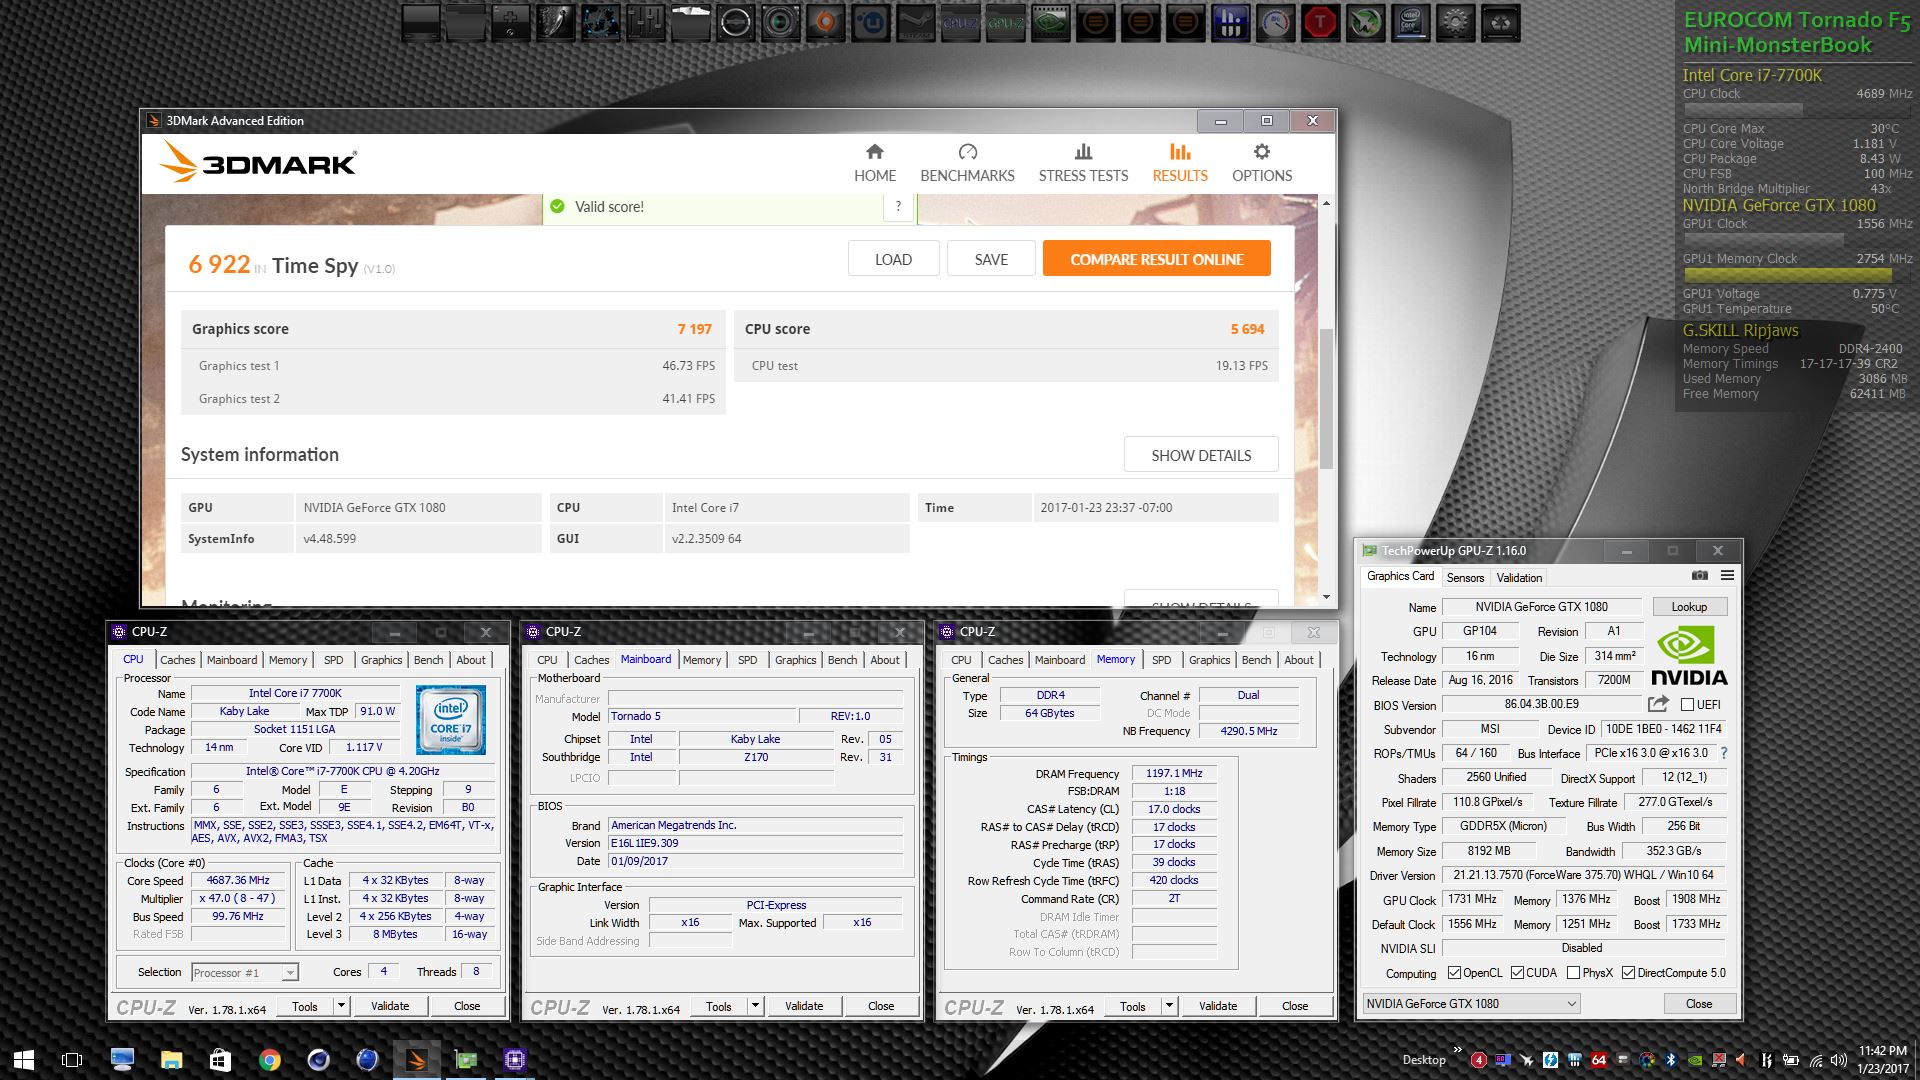Open the GPU-Z hamburger menu

tap(1727, 576)
